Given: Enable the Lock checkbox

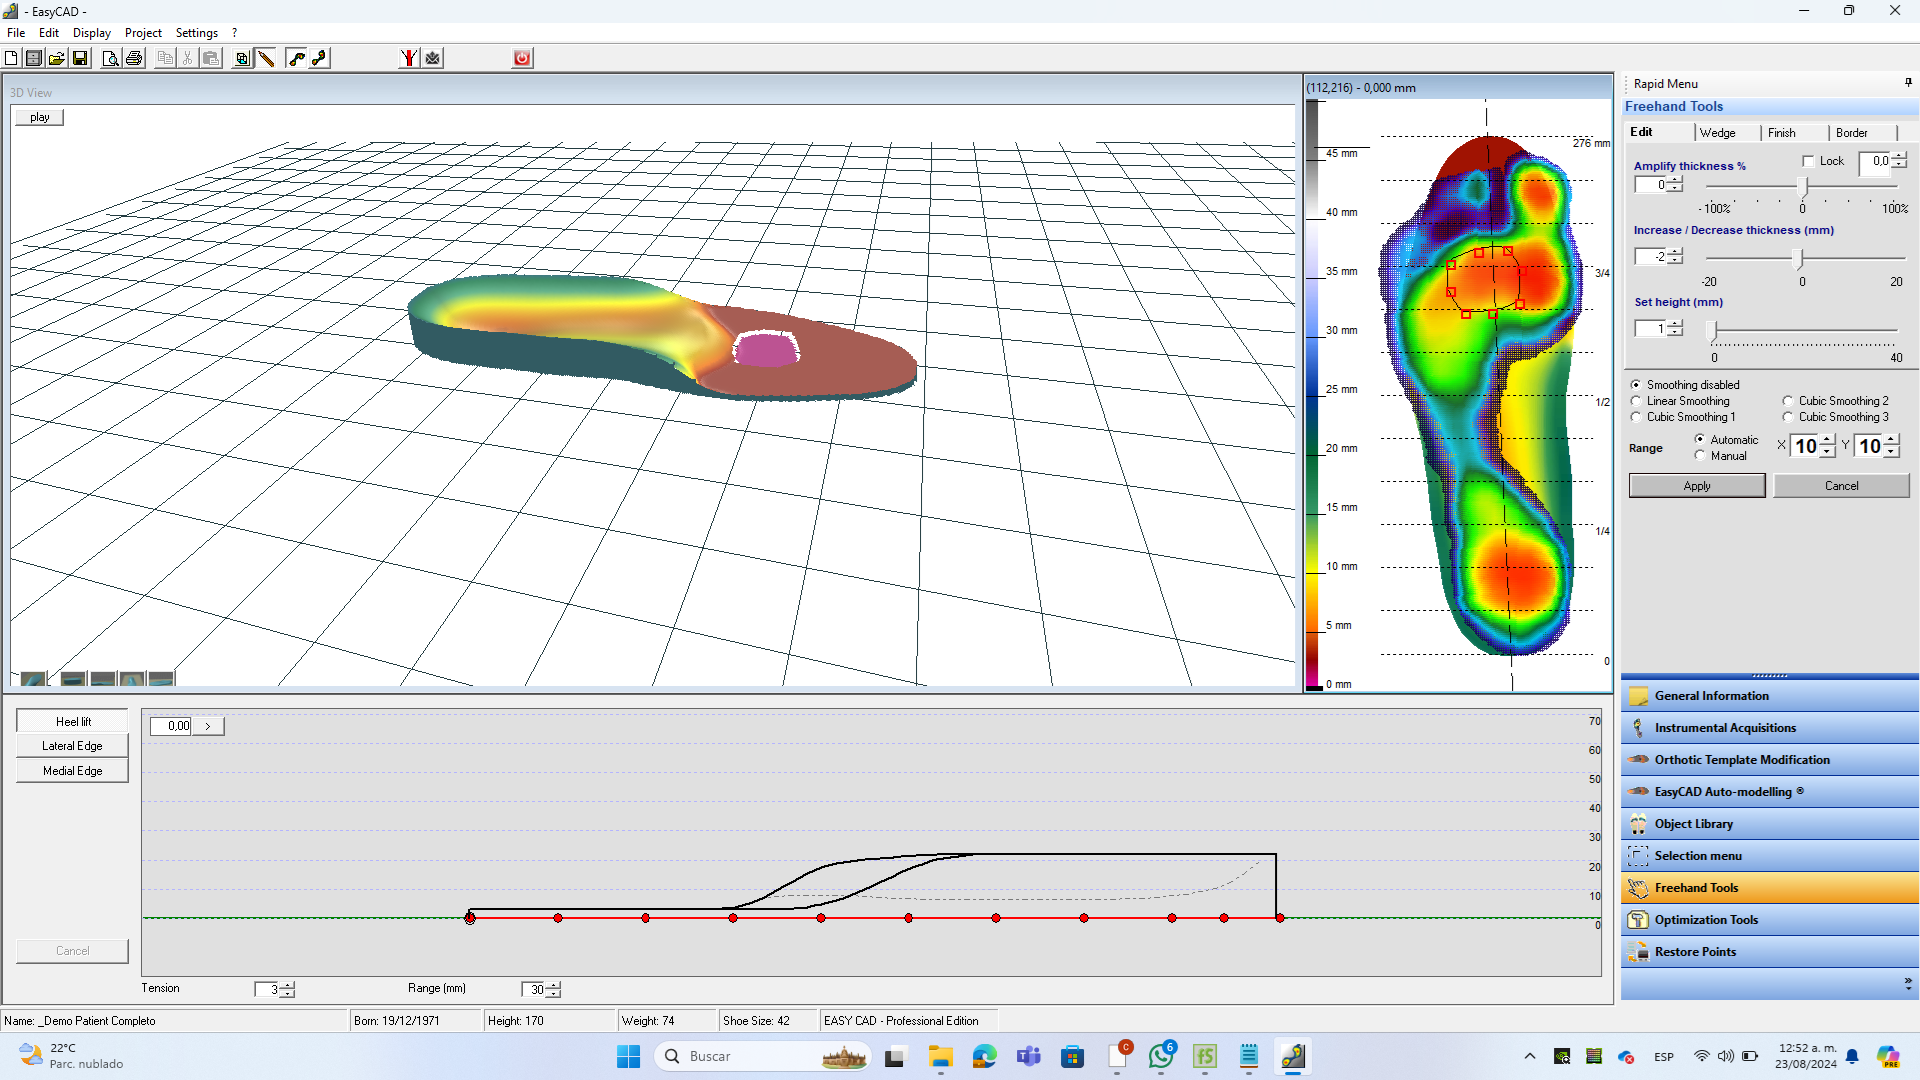Looking at the screenshot, I should coord(1808,161).
